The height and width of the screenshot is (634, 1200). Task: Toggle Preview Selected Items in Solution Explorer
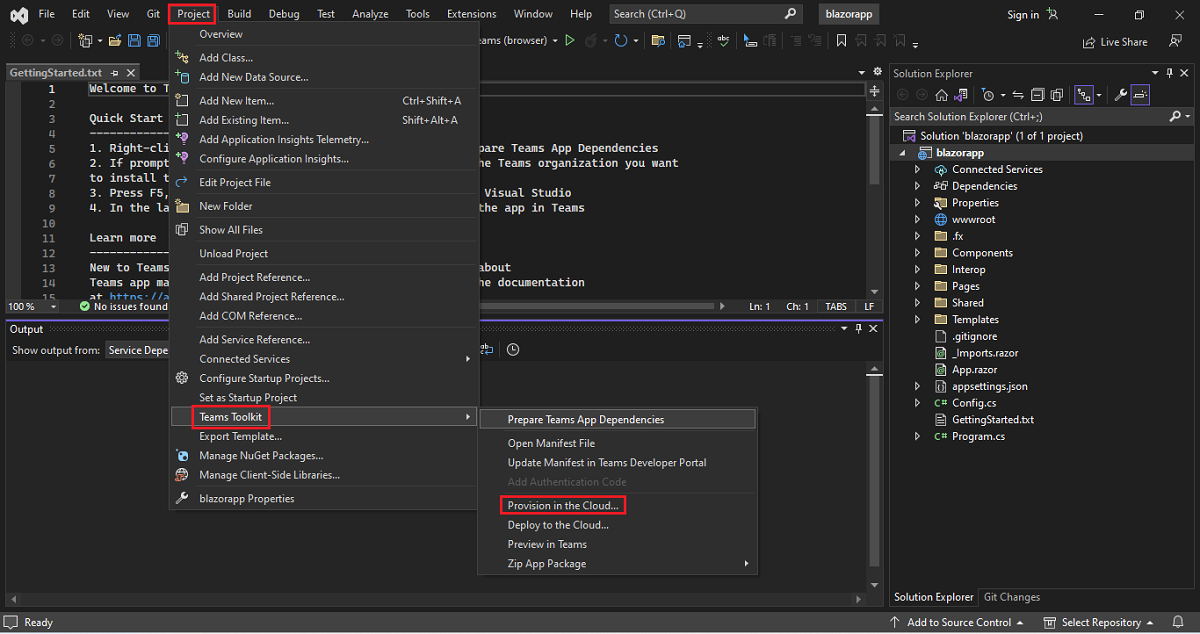pyautogui.click(x=1141, y=95)
